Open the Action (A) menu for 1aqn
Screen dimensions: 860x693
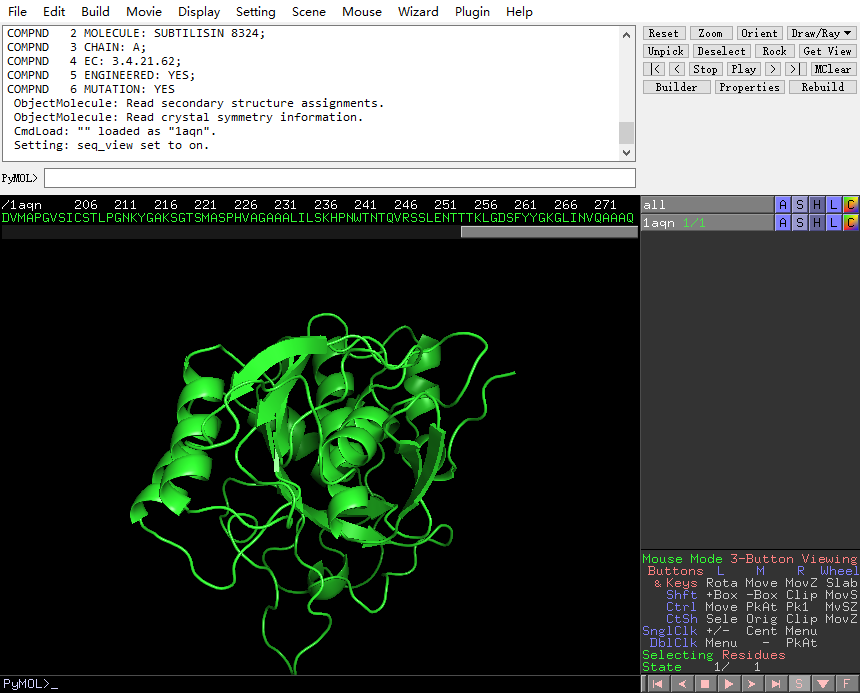783,222
